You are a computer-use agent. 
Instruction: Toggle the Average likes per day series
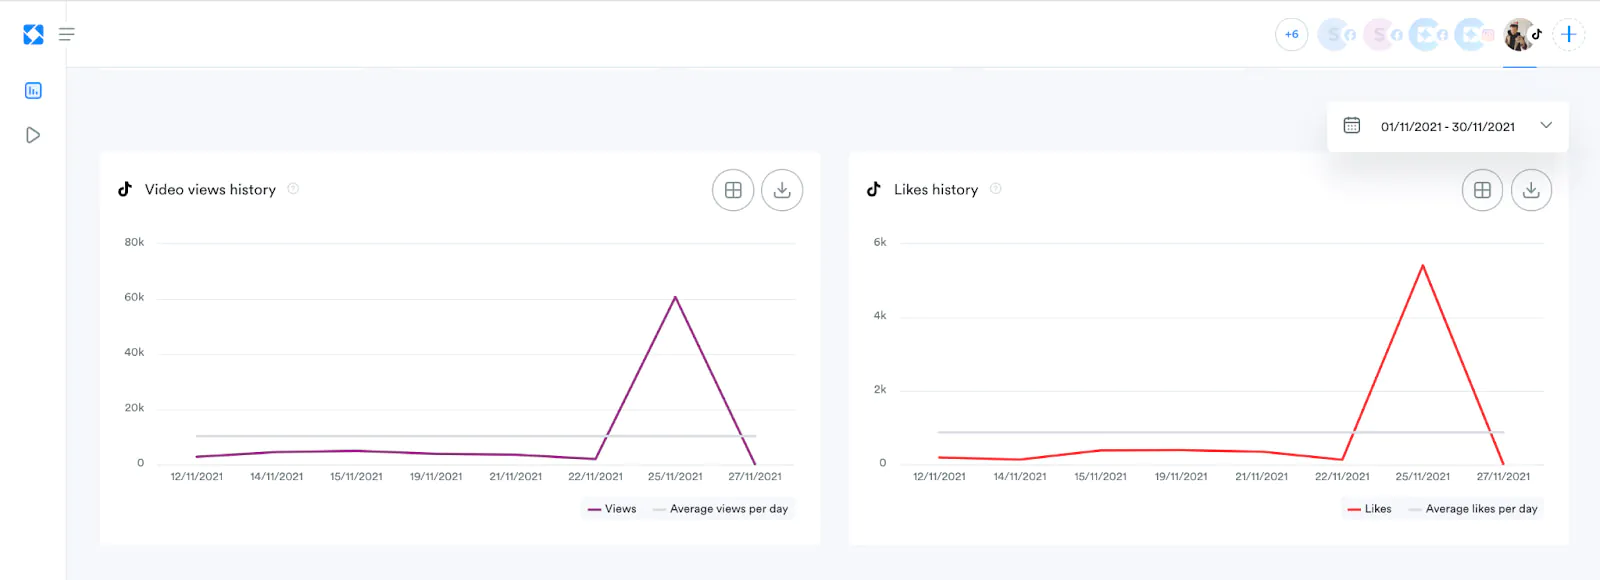pos(1473,509)
